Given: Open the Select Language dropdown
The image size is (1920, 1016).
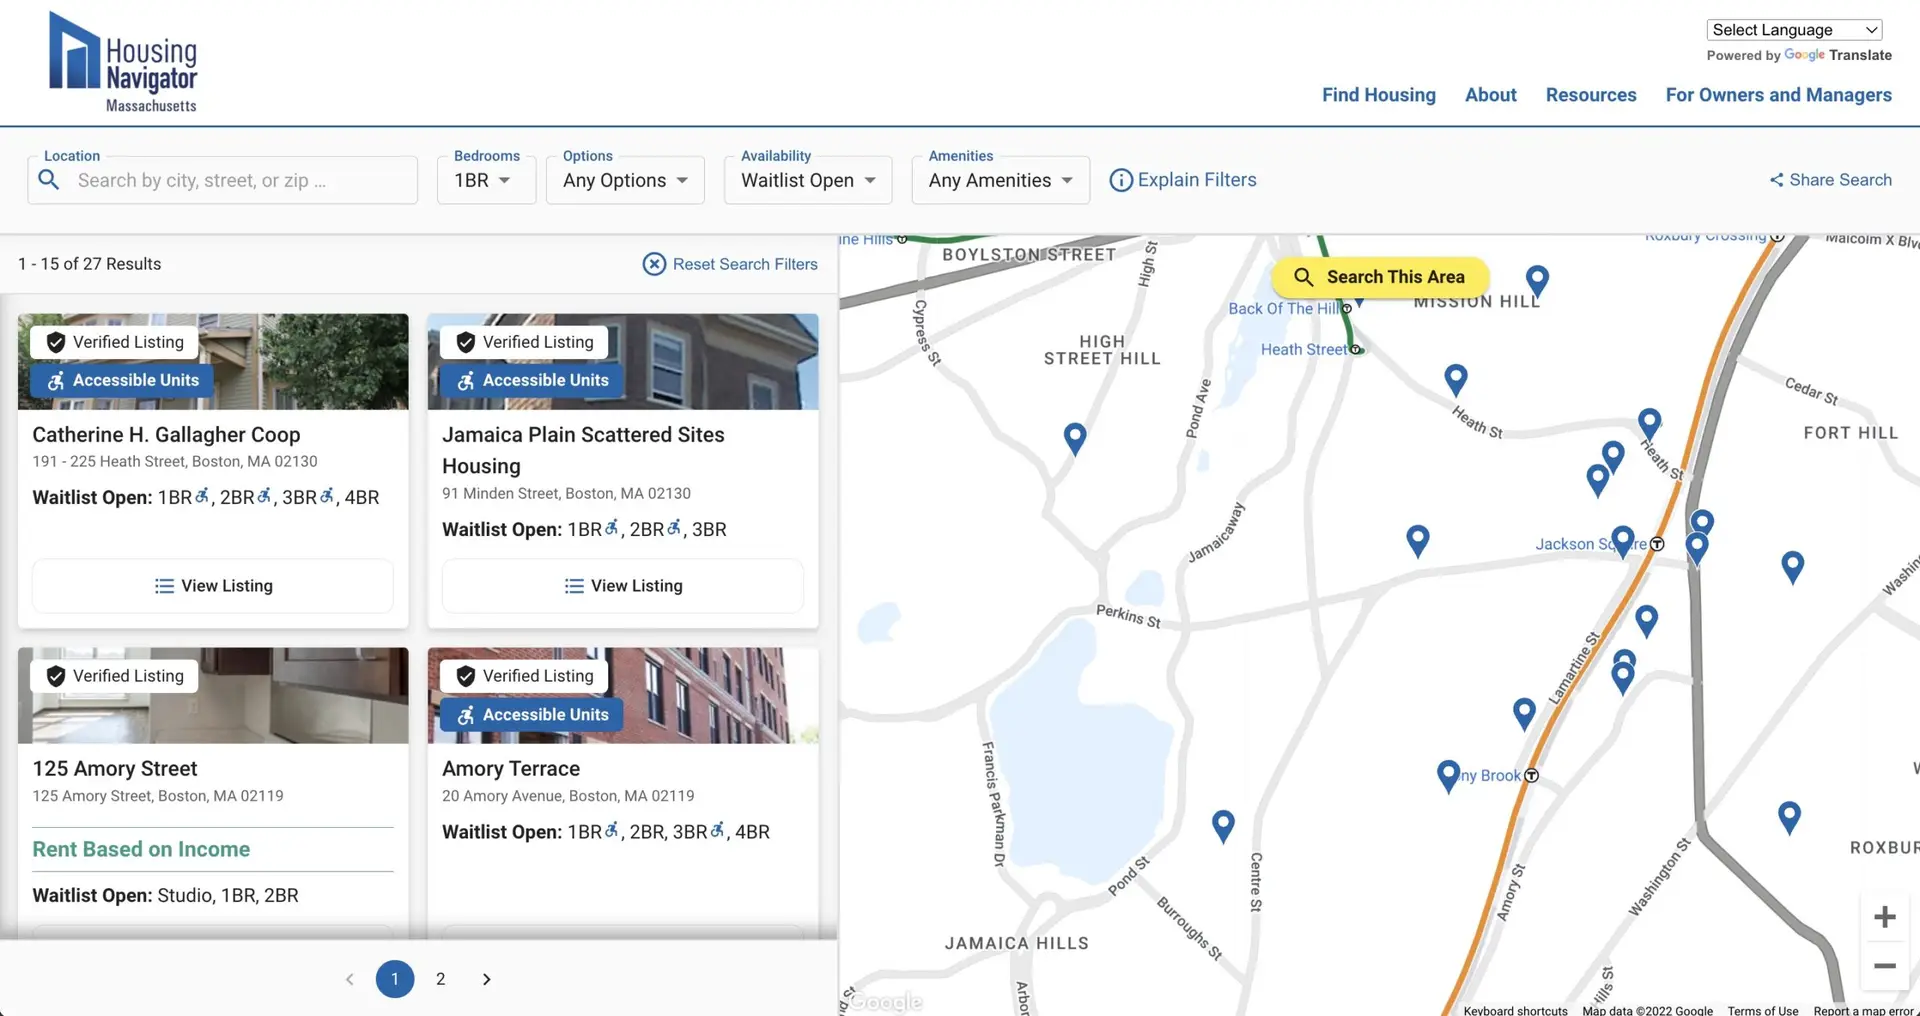Looking at the screenshot, I should pos(1794,30).
